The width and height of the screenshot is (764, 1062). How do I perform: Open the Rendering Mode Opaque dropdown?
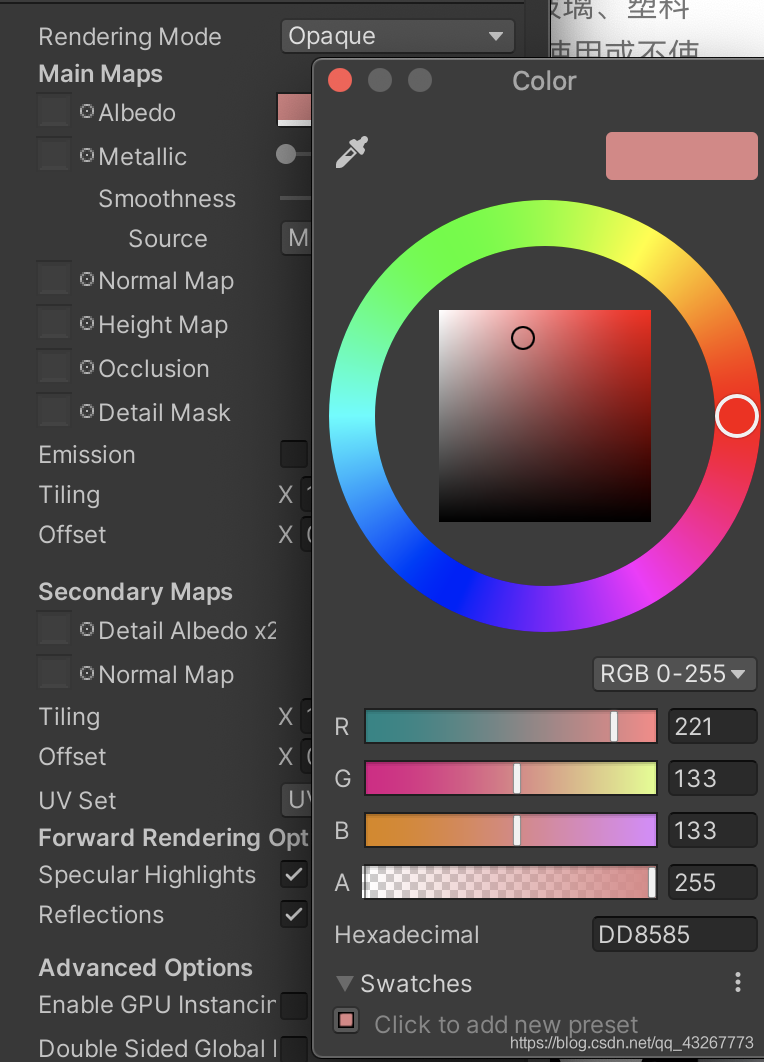click(398, 36)
